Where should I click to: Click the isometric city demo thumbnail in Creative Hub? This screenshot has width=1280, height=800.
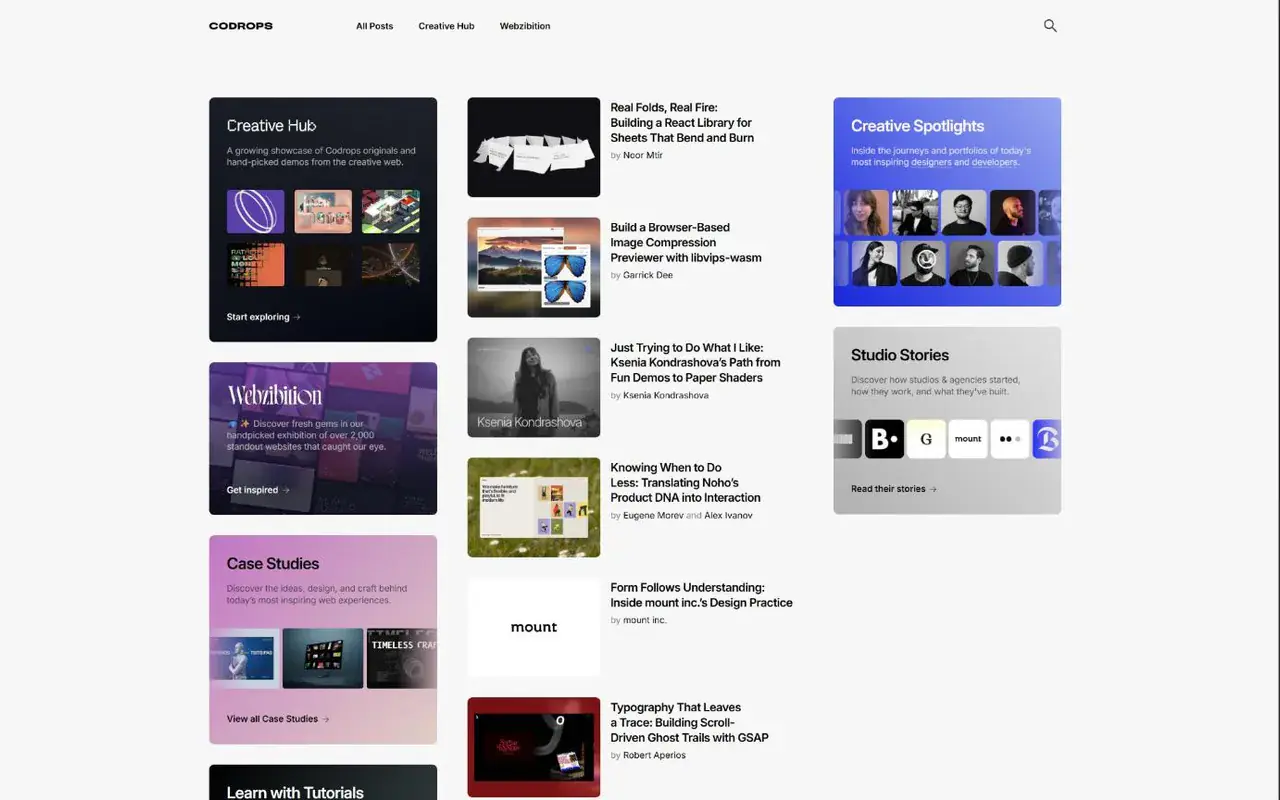390,212
